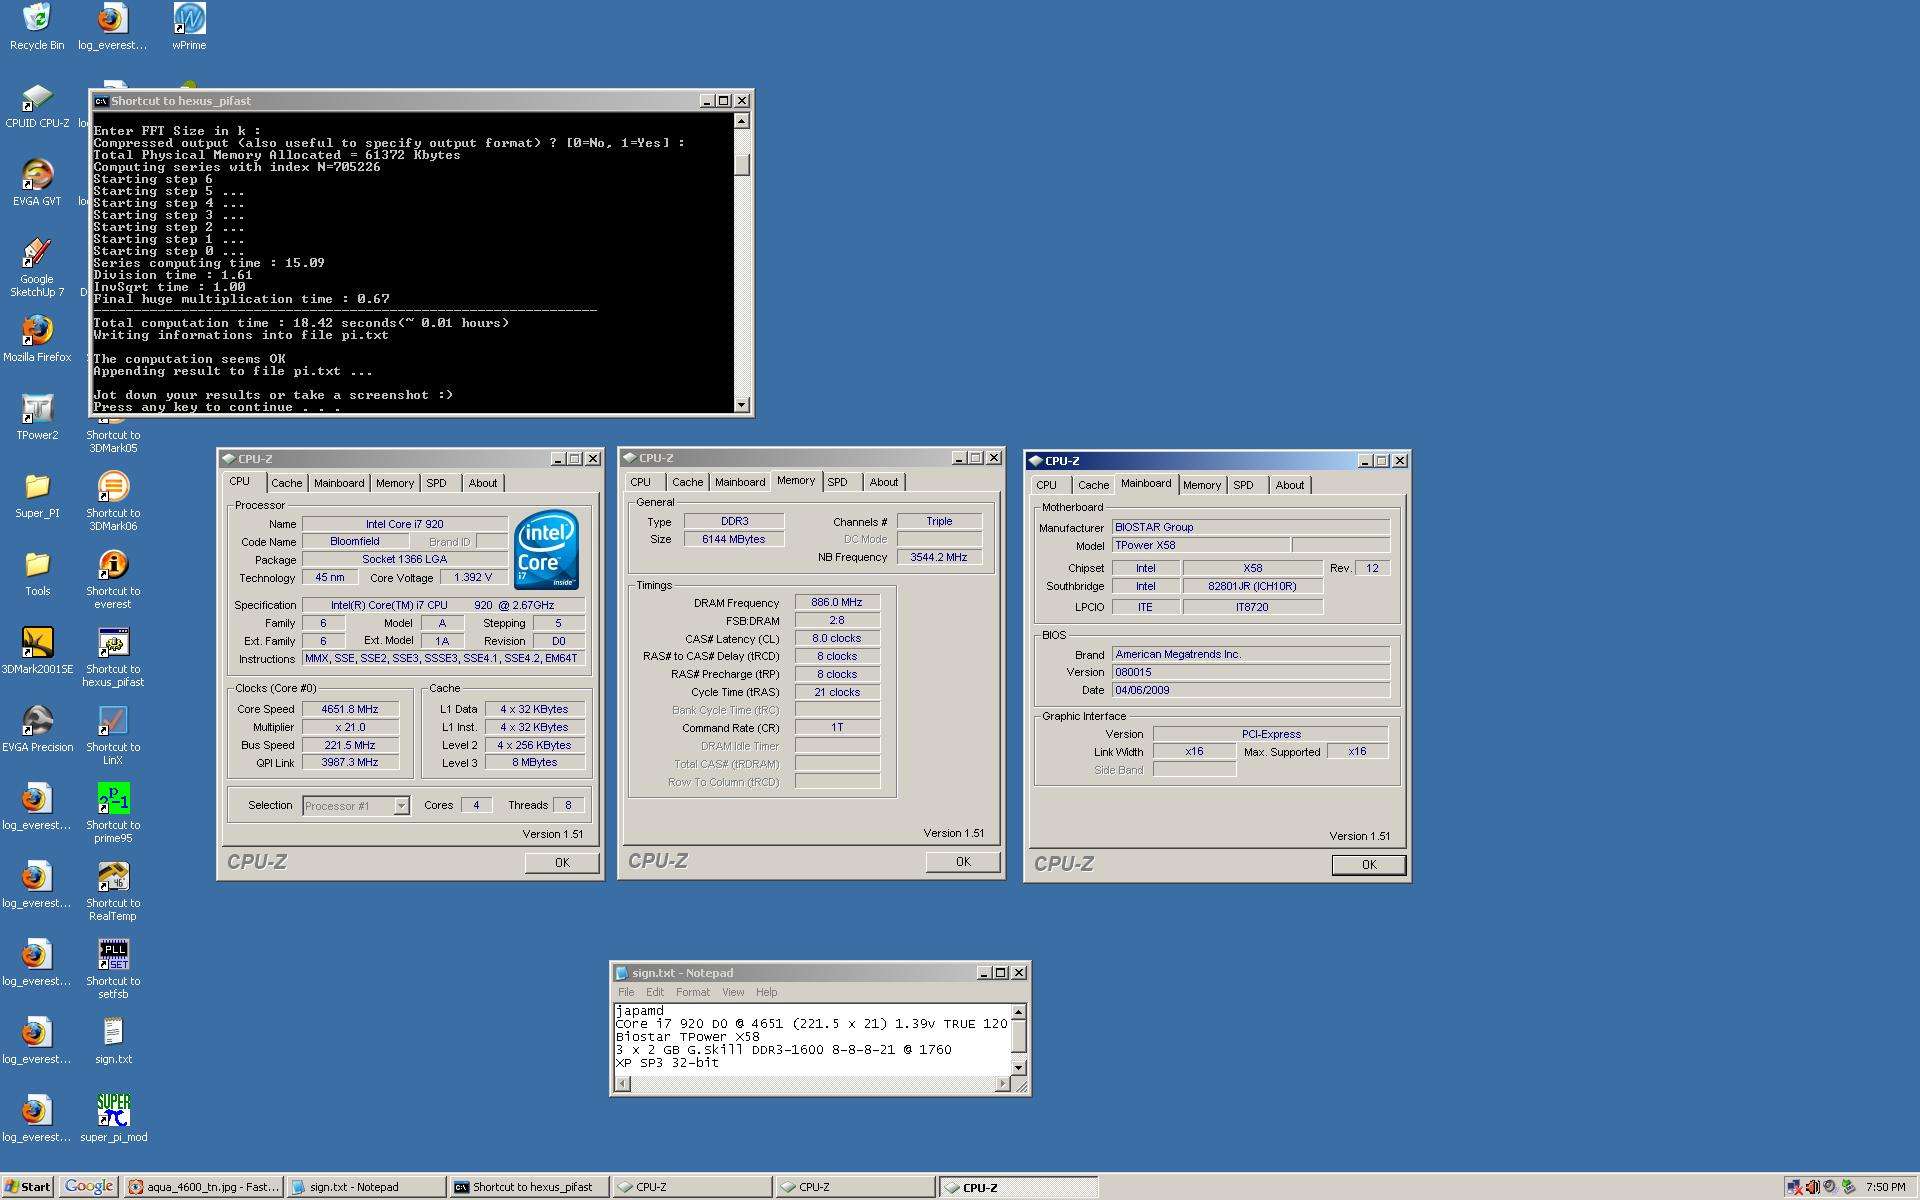Open Mainboard tab in the memory CPU-Z window
Viewport: 1920px width, 1200px height.
point(740,482)
